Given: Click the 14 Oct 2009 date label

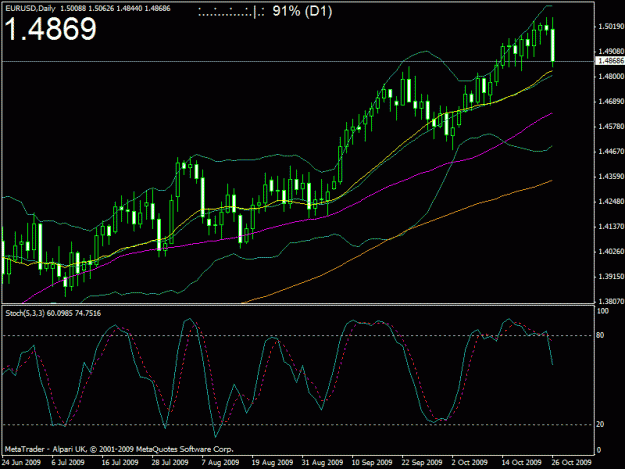Looking at the screenshot, I should [521, 462].
